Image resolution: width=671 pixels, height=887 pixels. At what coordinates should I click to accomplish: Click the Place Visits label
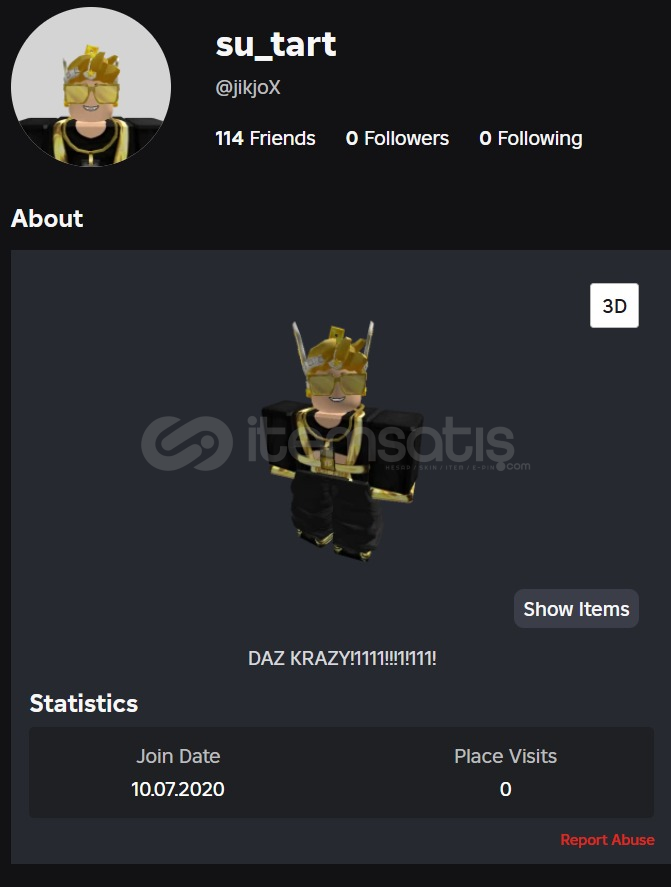505,756
